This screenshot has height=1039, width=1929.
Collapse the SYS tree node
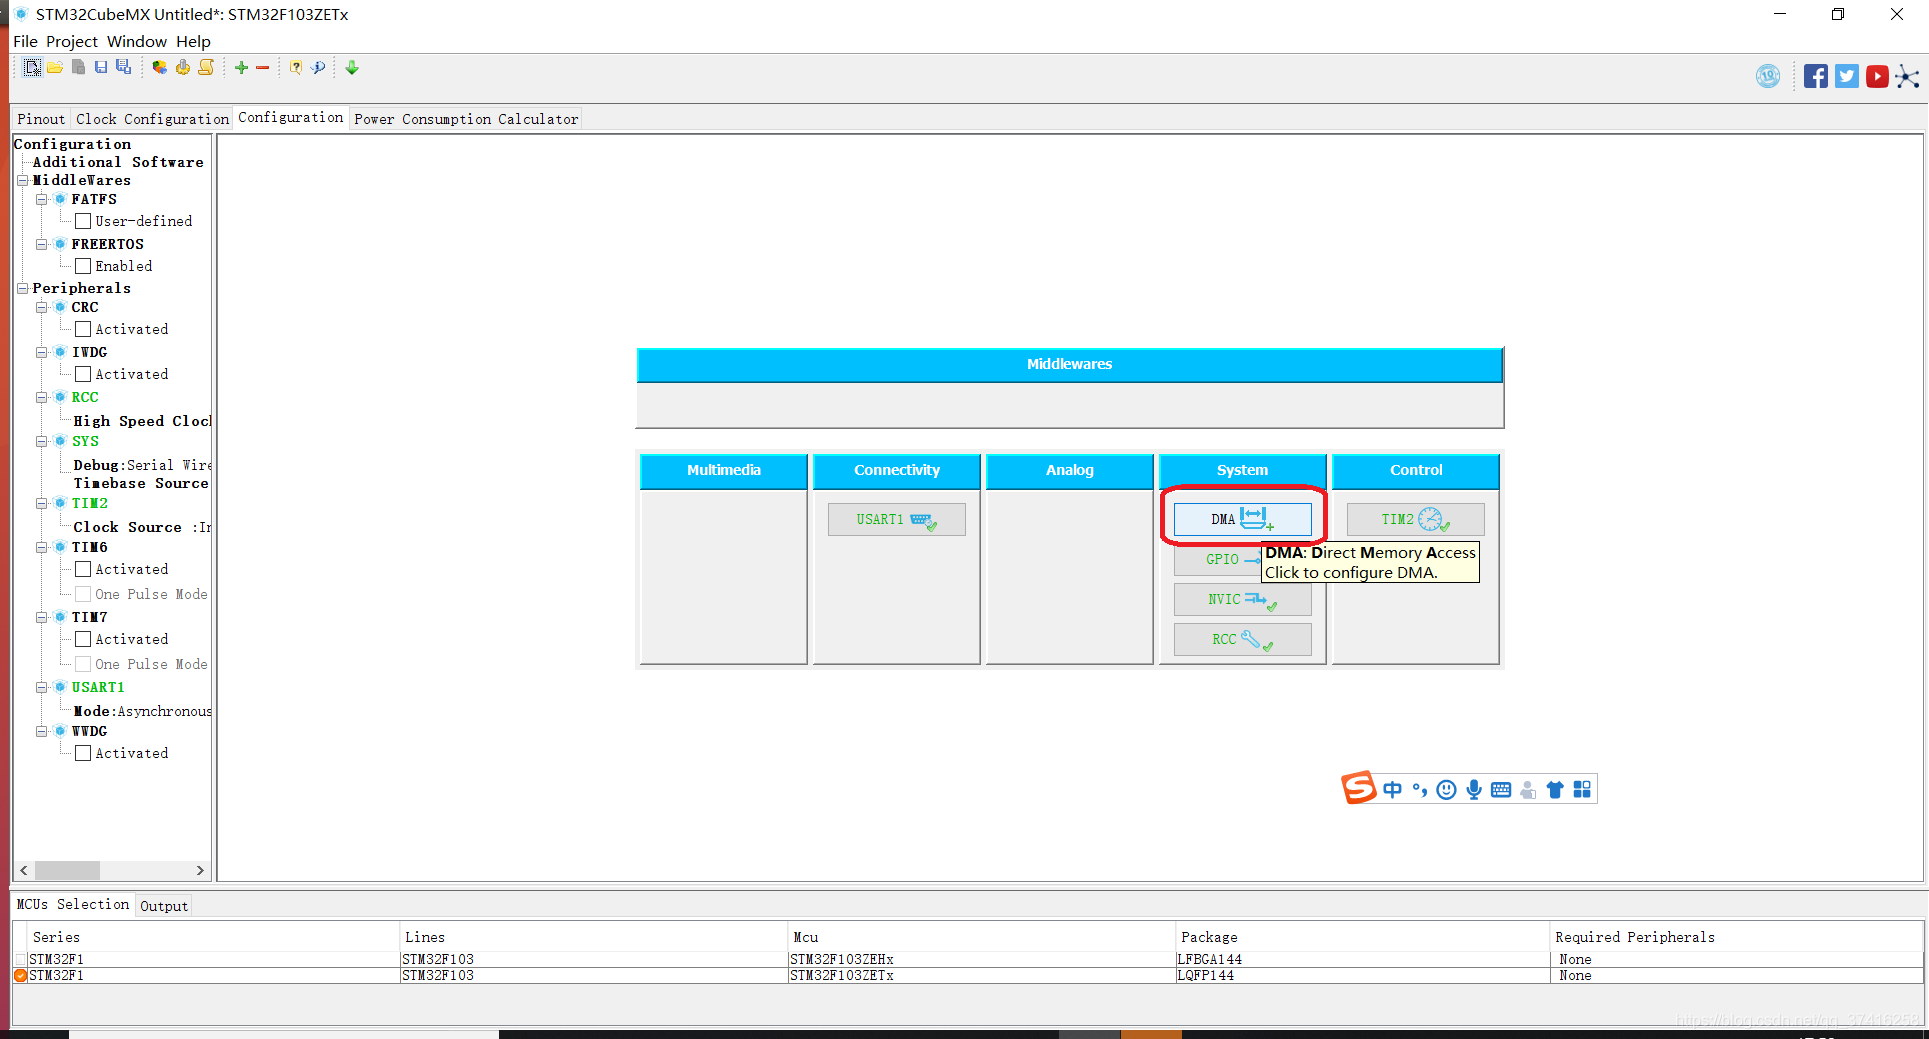42,441
